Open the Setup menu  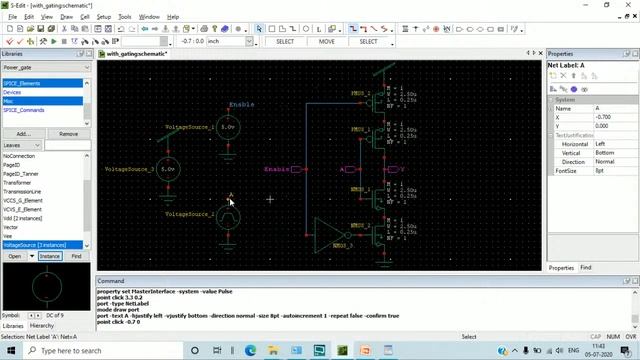coord(104,17)
